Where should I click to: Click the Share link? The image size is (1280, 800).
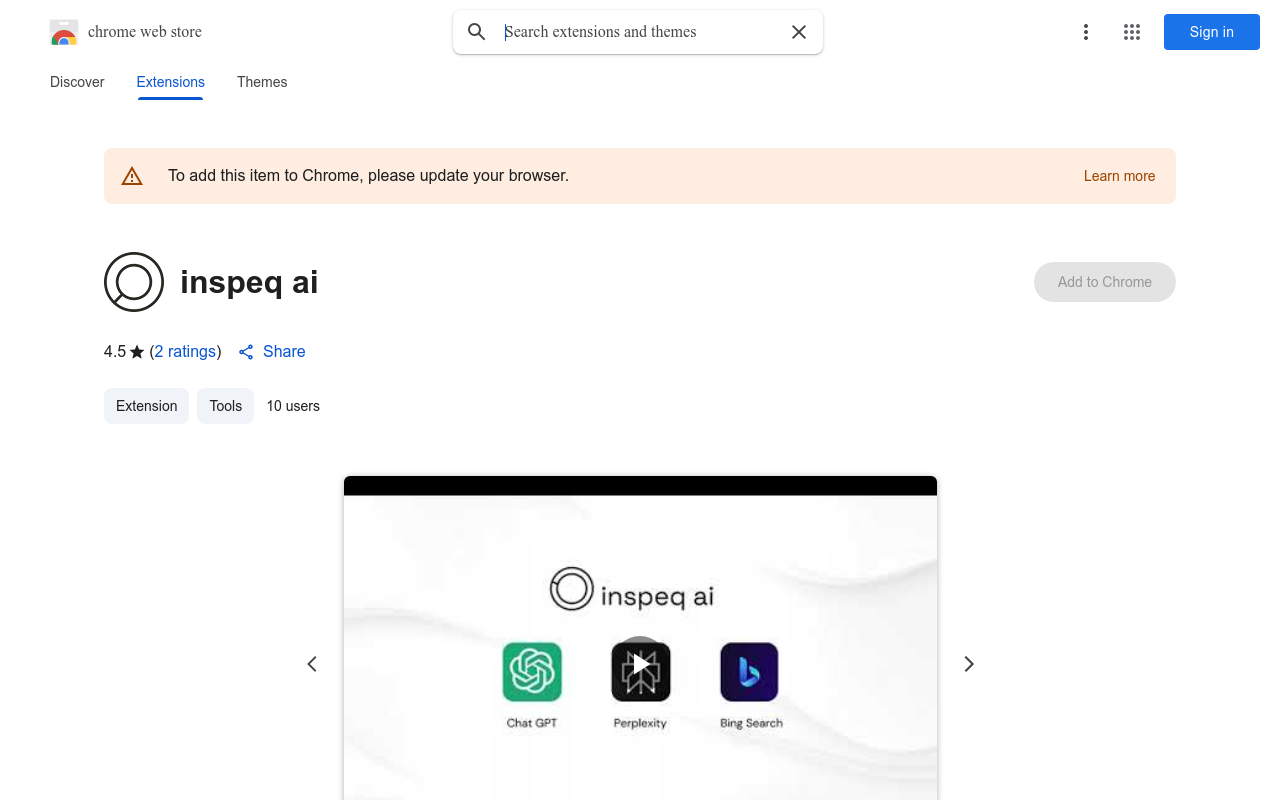point(284,352)
